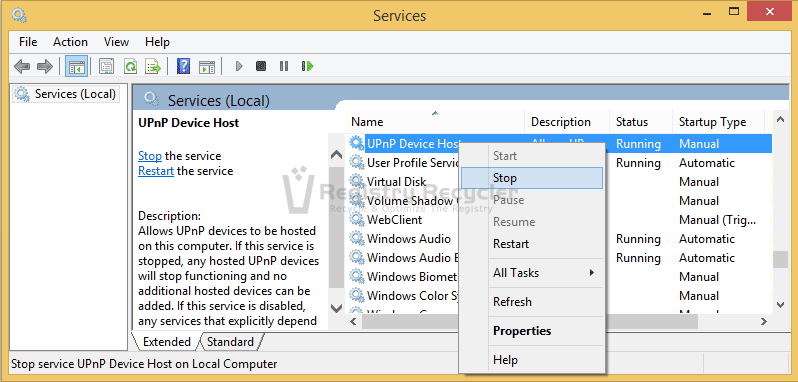Select Services (Local) tree node
This screenshot has height=382, width=798.
click(x=67, y=94)
